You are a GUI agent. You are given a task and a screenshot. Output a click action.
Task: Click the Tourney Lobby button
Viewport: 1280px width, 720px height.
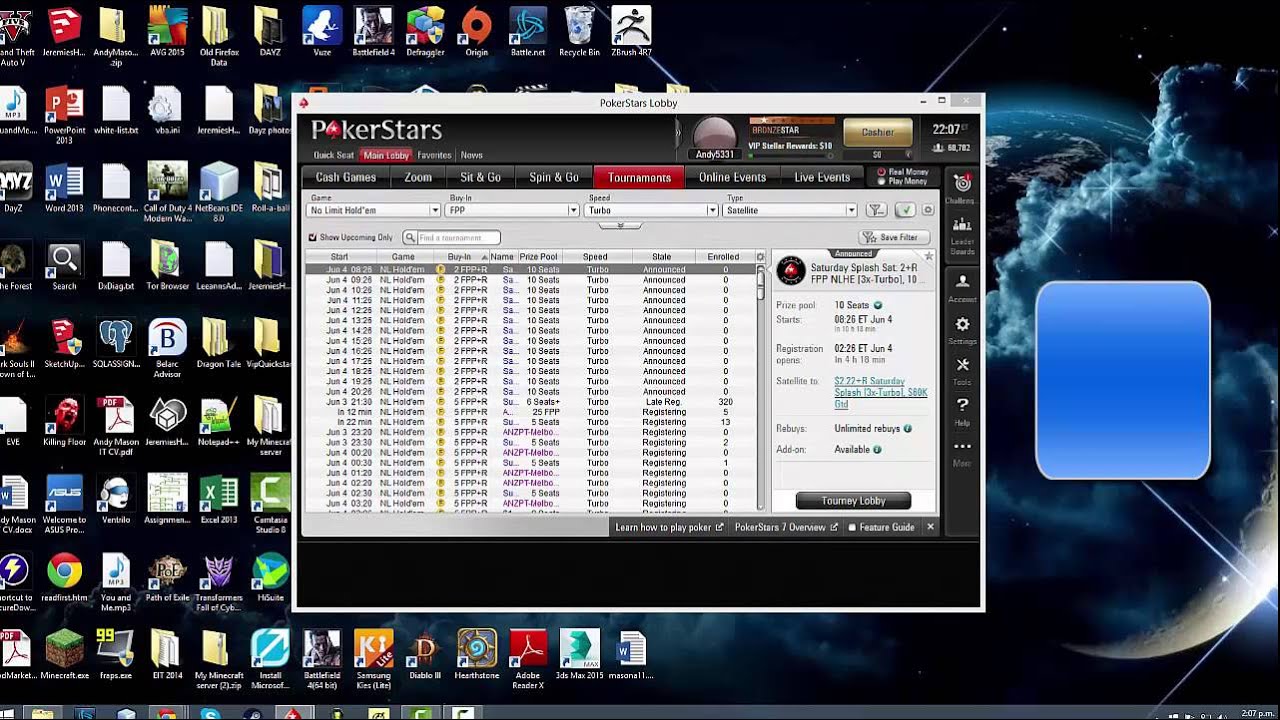(853, 501)
